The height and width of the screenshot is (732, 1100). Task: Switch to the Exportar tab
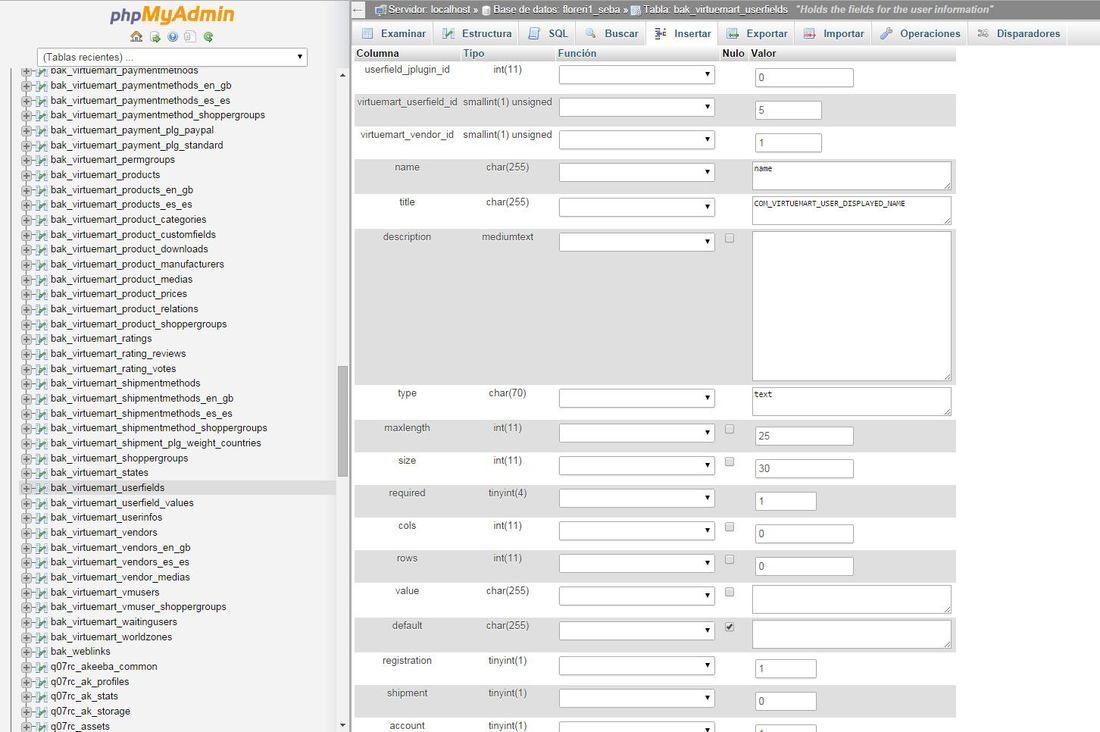[758, 34]
